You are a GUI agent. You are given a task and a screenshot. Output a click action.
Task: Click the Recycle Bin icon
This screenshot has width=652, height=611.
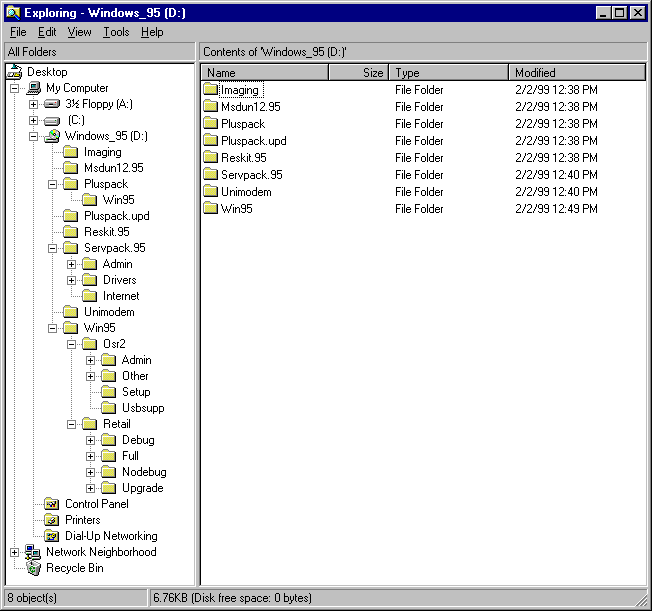(34, 568)
